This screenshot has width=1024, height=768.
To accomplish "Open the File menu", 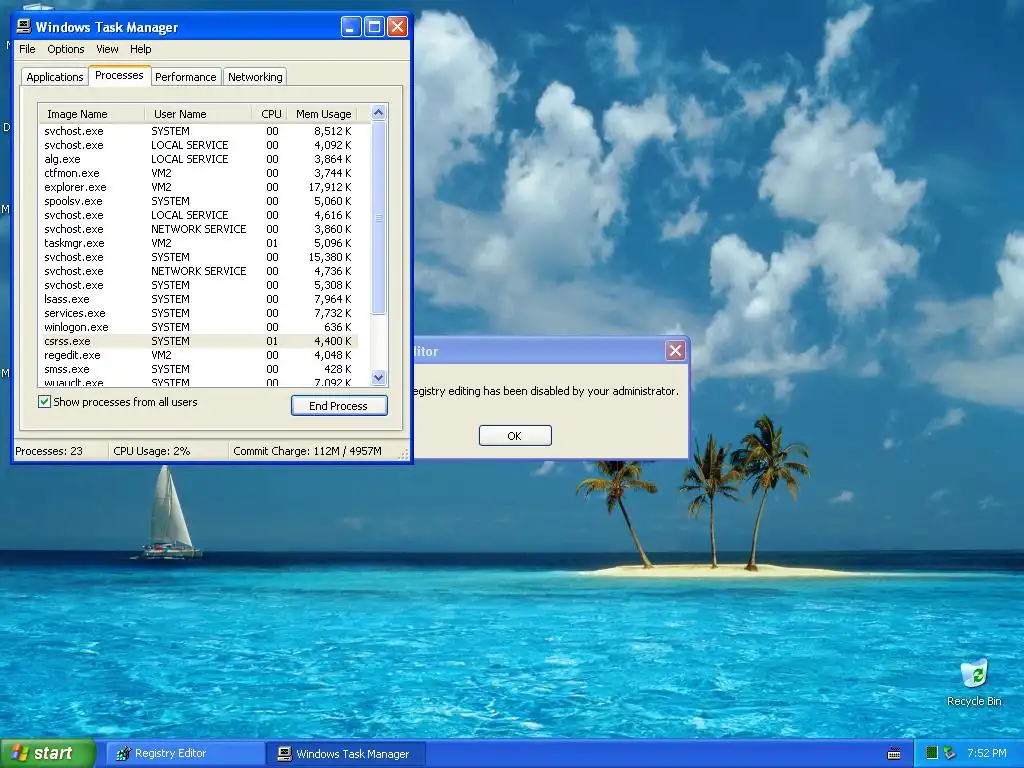I will coord(27,49).
